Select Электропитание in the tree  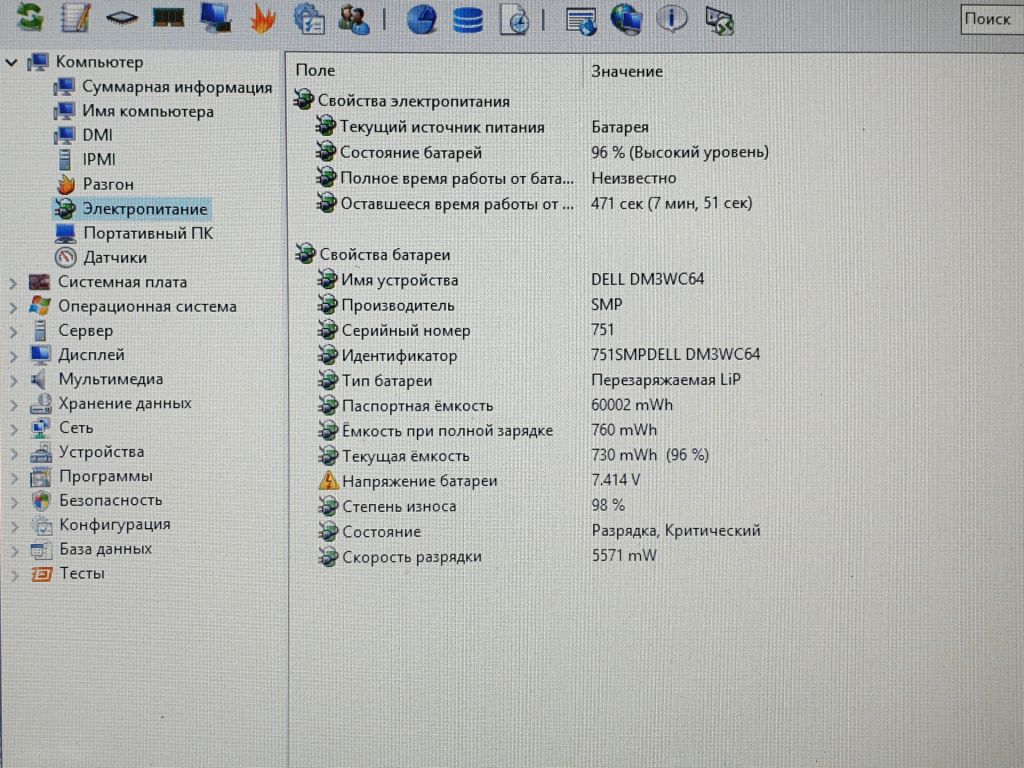click(x=144, y=209)
